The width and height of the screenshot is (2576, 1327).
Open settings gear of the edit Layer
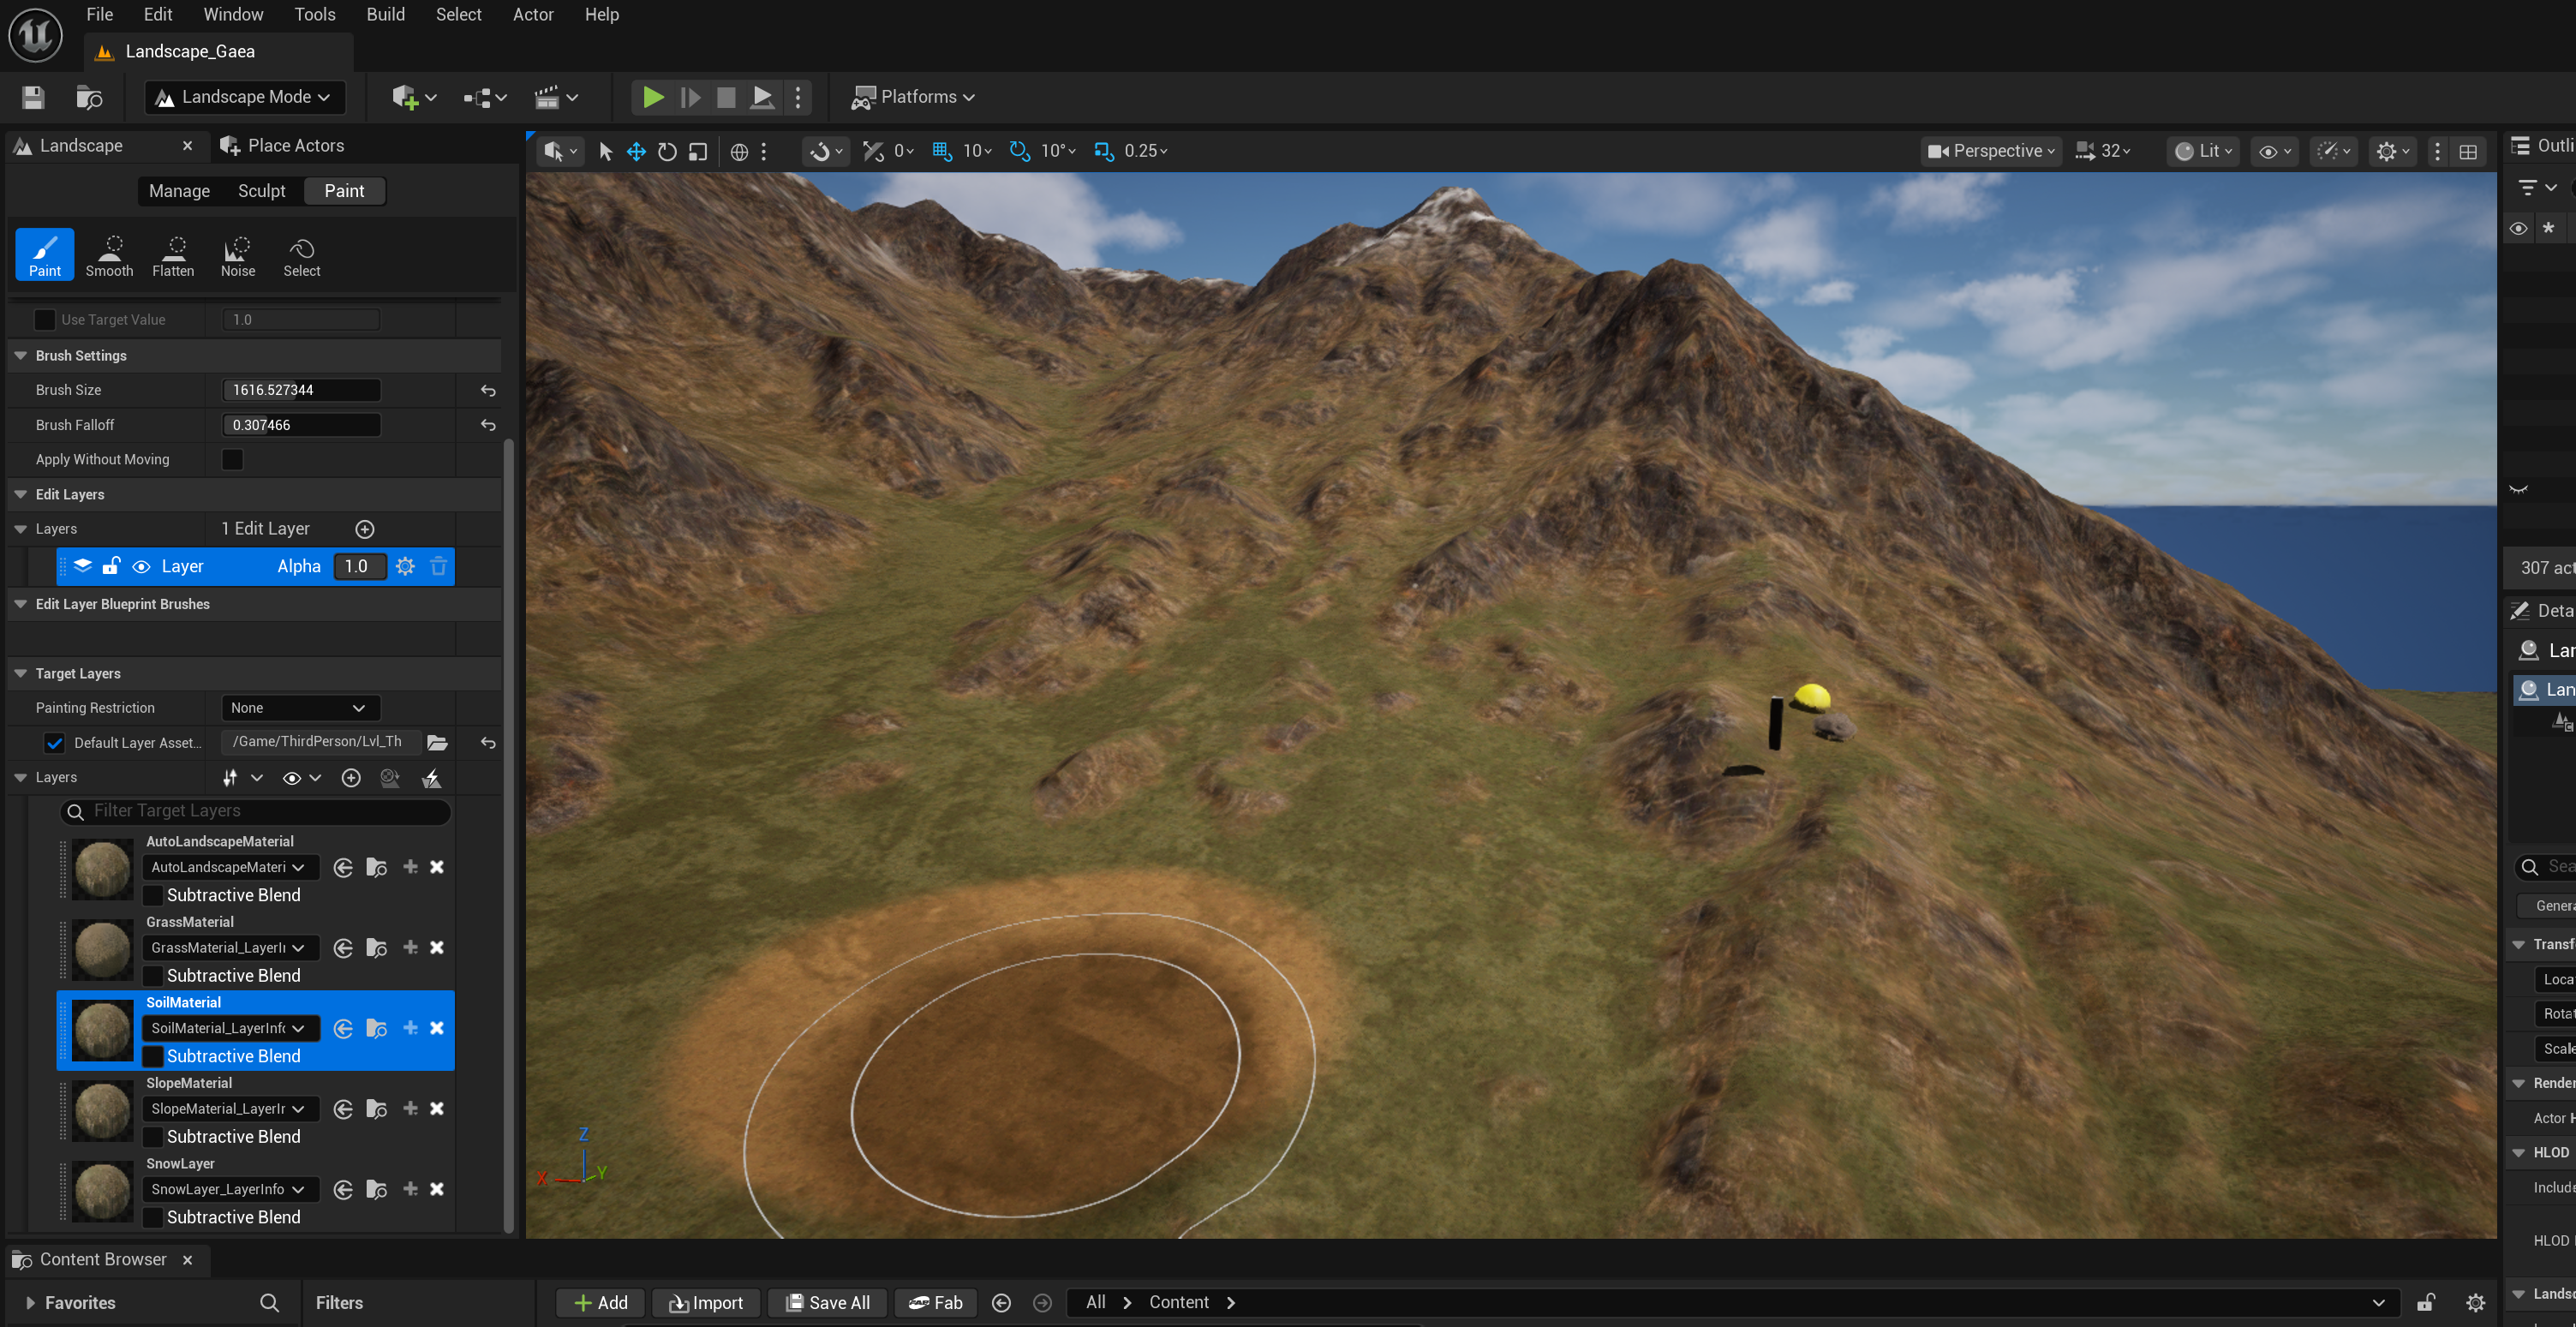(405, 566)
